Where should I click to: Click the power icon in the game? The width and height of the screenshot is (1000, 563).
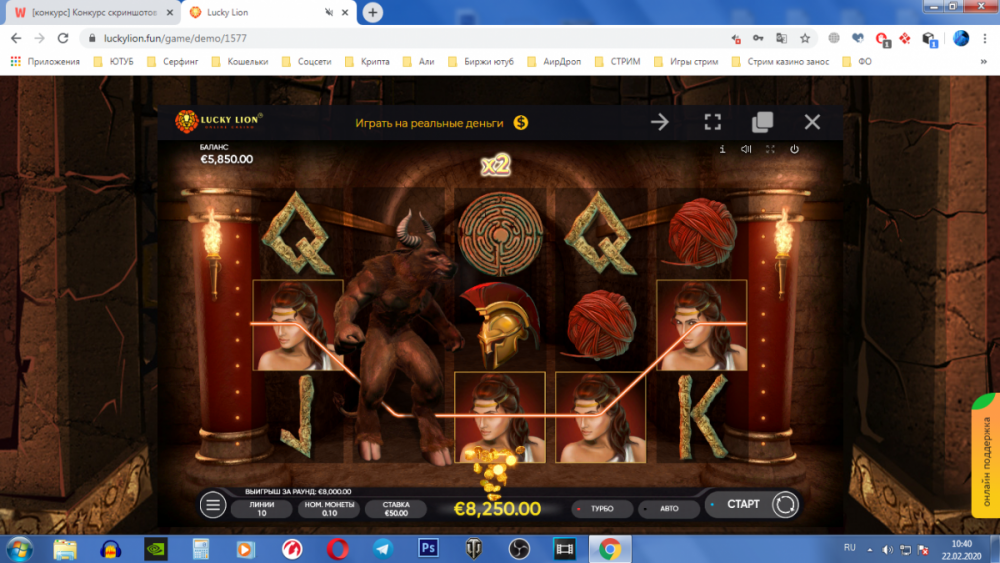tap(794, 149)
